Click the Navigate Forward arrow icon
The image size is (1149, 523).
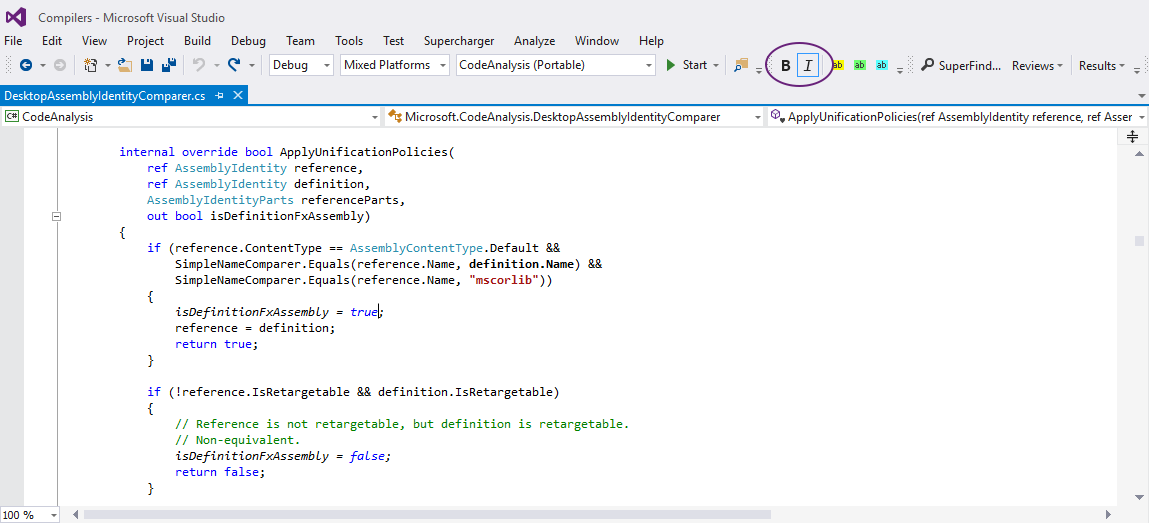pyautogui.click(x=60, y=65)
